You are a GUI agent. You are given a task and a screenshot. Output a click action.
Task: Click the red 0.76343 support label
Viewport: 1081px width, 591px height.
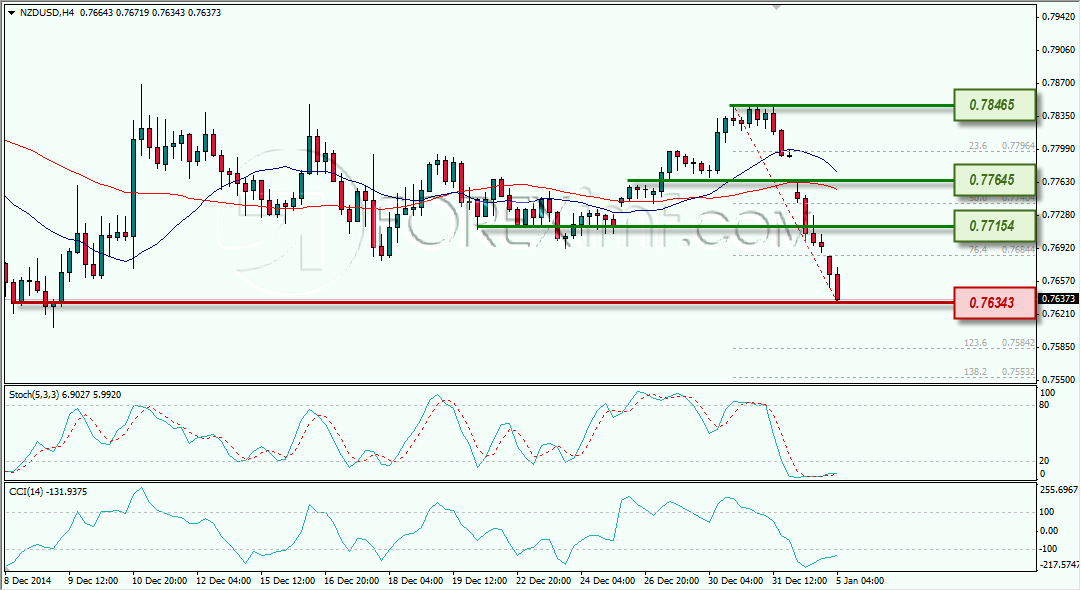995,303
